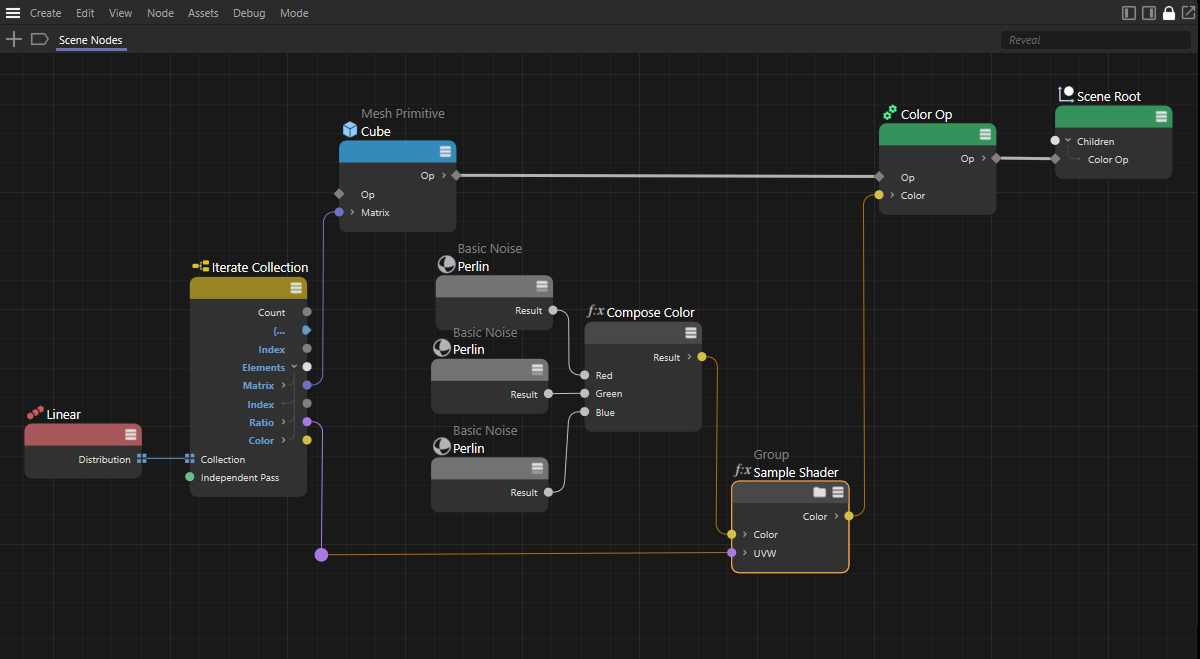Open the Compose Color node's menu icon
Image resolution: width=1200 pixels, height=659 pixels.
click(690, 333)
